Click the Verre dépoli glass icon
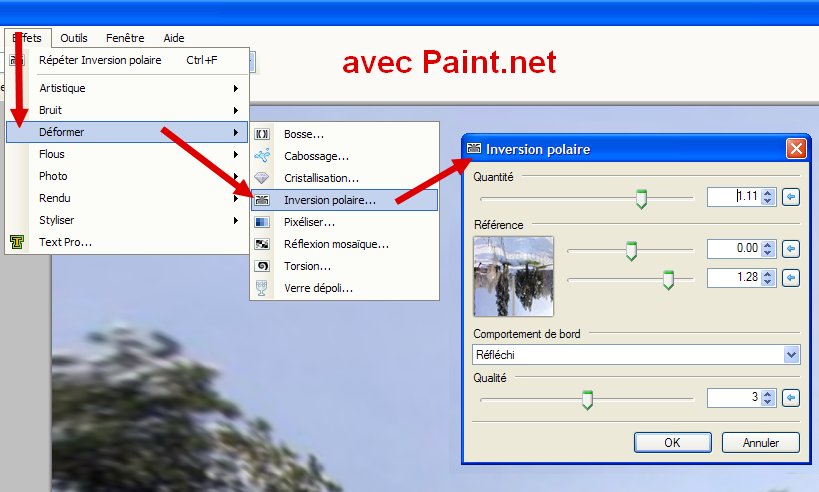The height and width of the screenshot is (492, 819). [x=262, y=288]
